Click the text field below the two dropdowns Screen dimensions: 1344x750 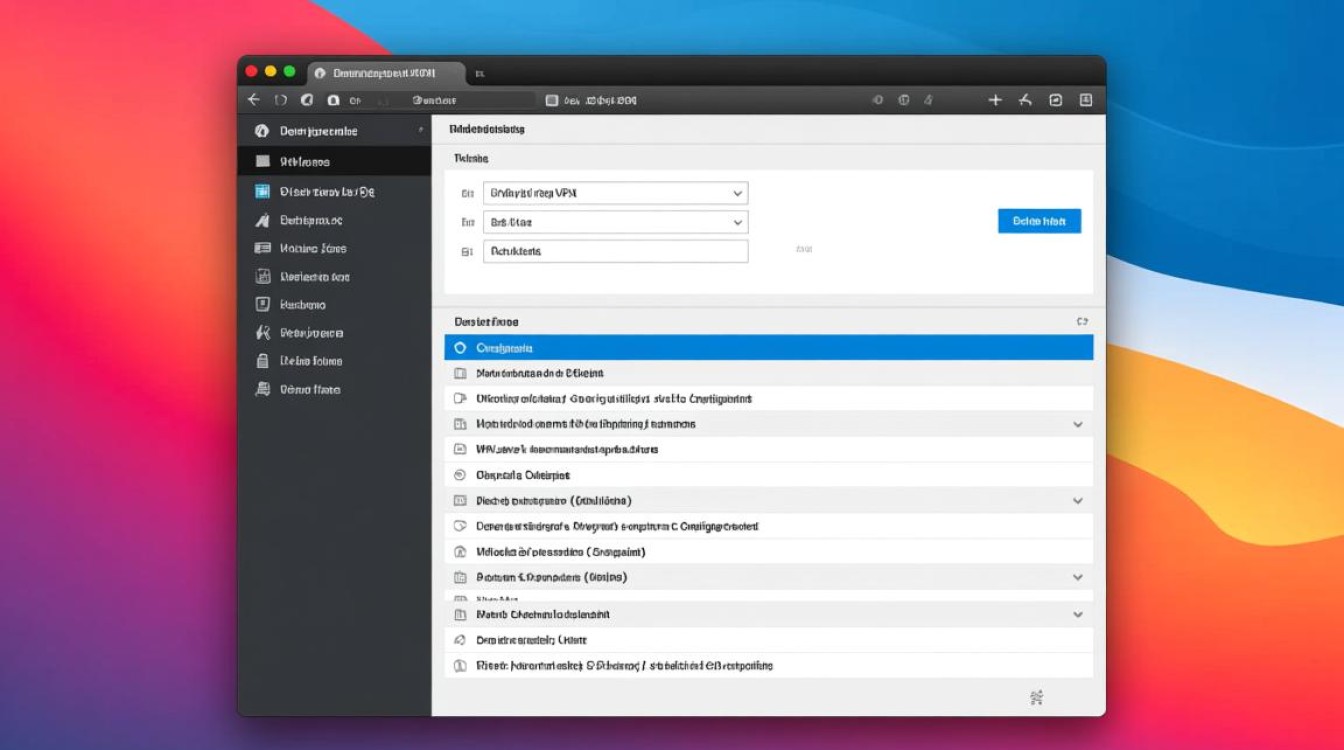(x=615, y=252)
